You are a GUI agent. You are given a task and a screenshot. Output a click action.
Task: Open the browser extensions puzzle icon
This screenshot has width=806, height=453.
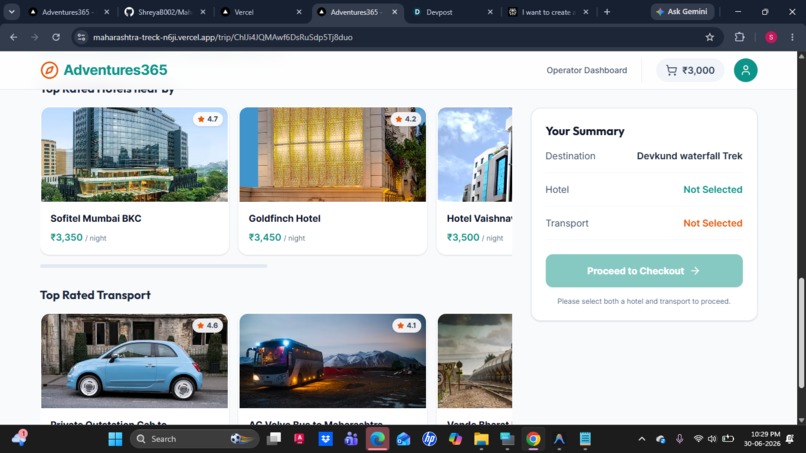739,37
